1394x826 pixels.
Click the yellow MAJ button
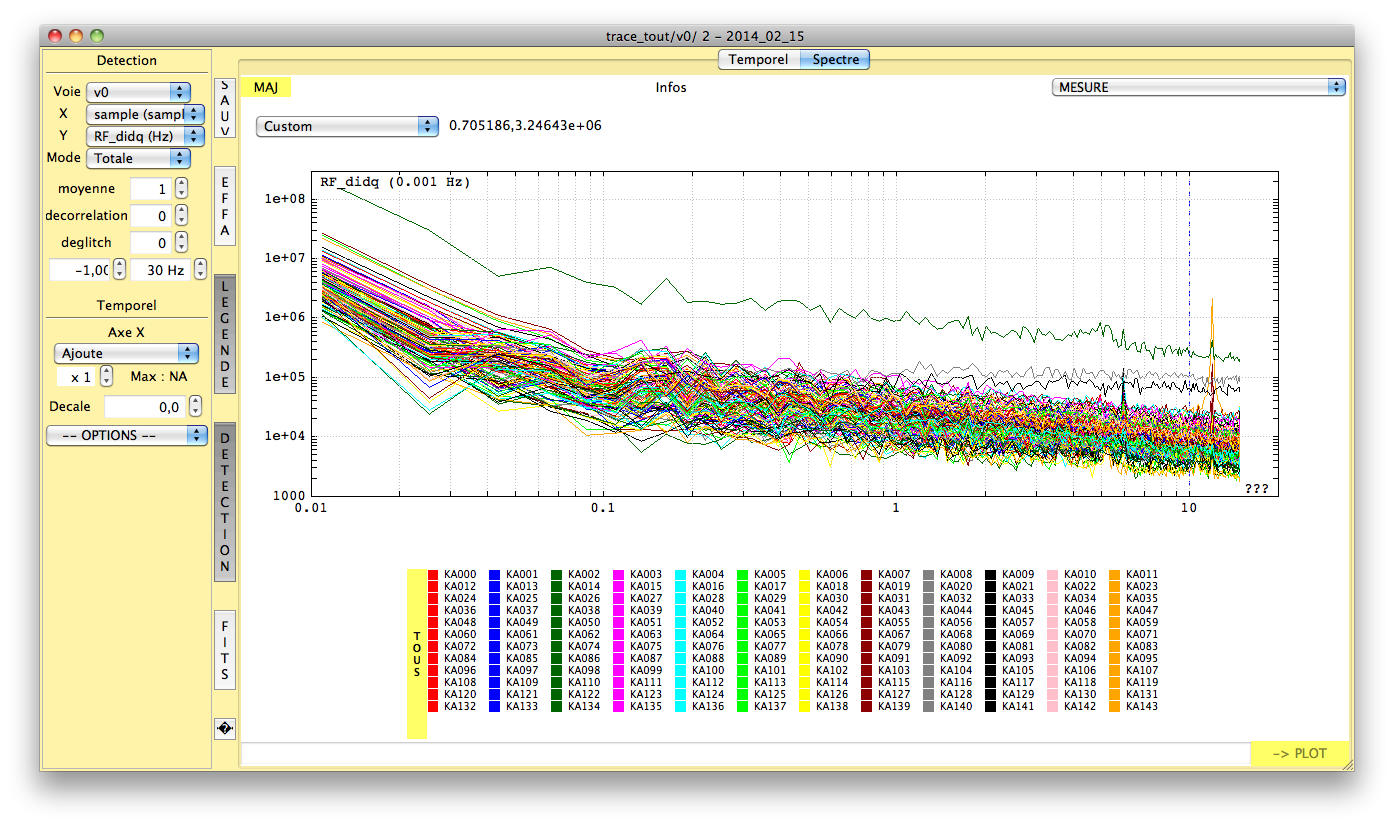266,88
